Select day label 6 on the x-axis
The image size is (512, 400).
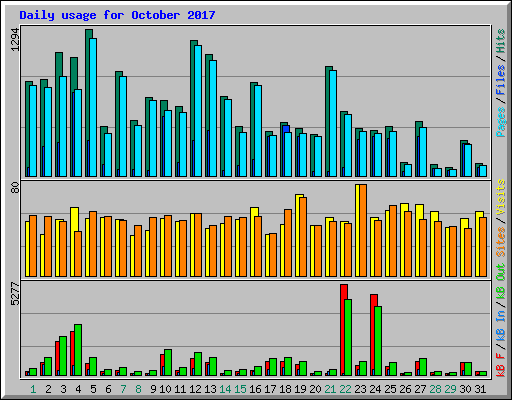(x=108, y=389)
